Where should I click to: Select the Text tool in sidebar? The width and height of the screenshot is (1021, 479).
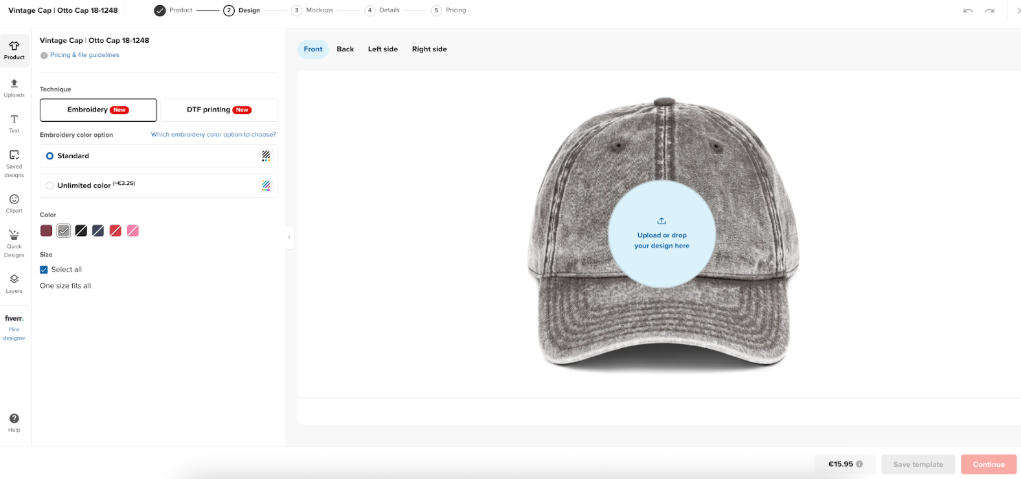(14, 123)
